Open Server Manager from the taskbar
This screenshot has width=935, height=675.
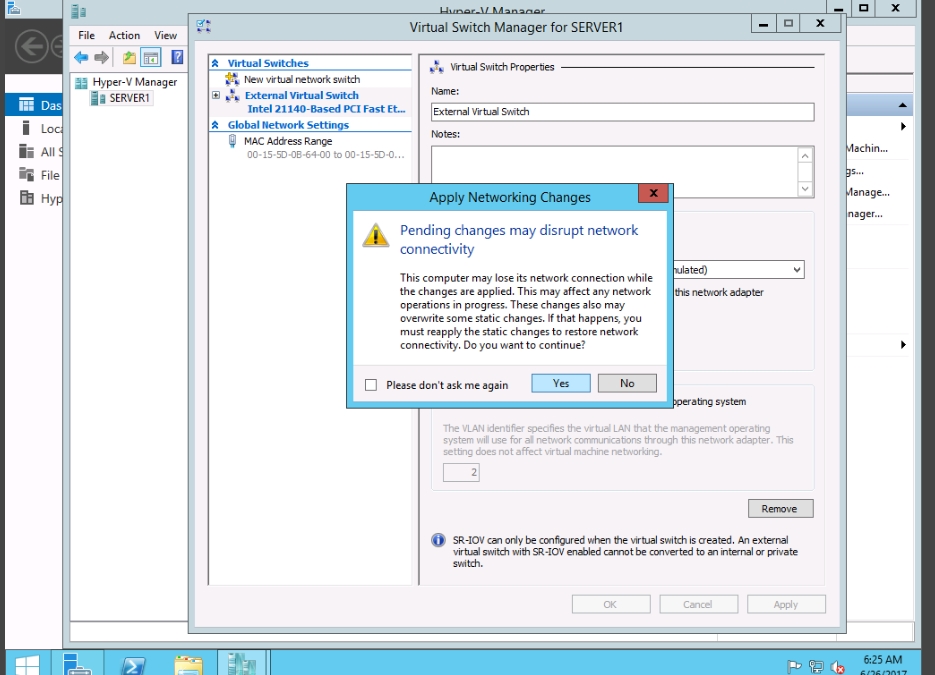pos(78,664)
